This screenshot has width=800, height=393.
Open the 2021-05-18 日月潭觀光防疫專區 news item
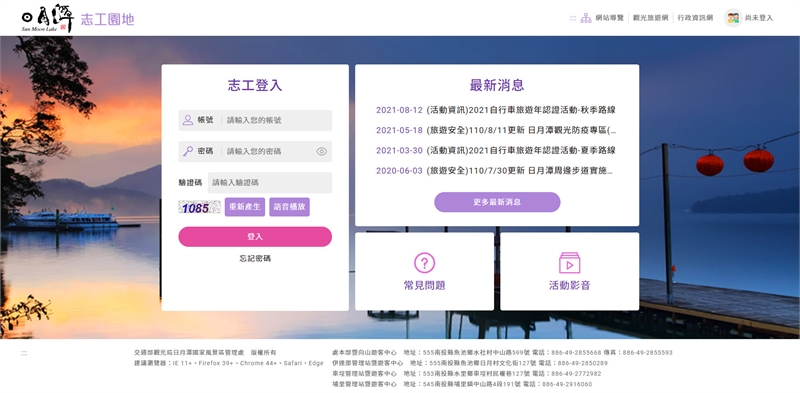(x=496, y=130)
